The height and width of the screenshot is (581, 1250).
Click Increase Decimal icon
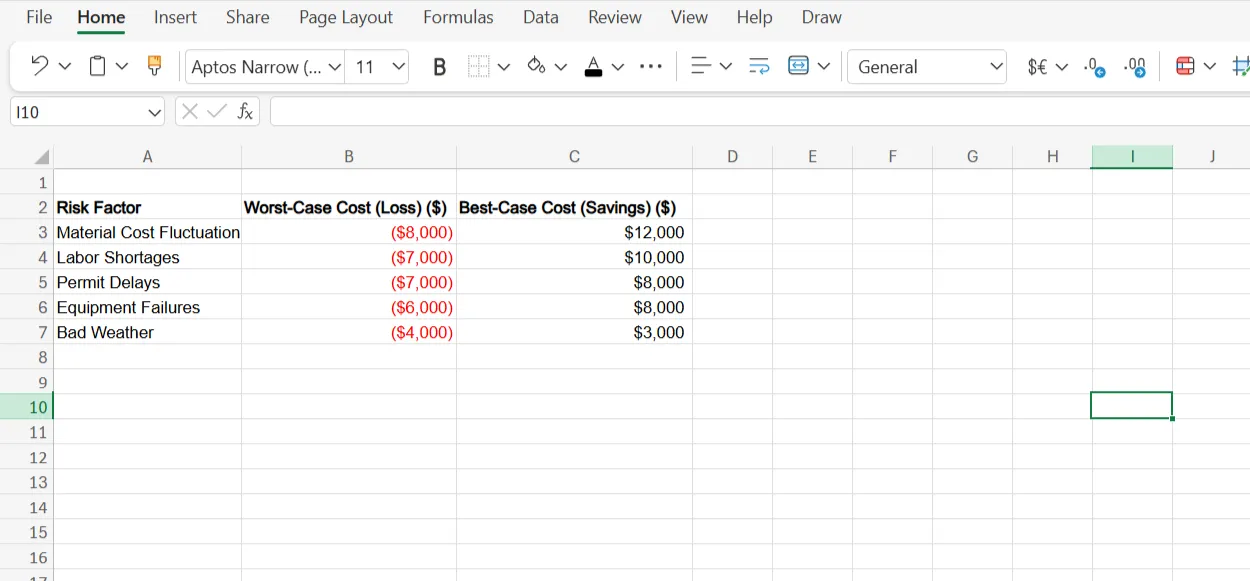1095,67
